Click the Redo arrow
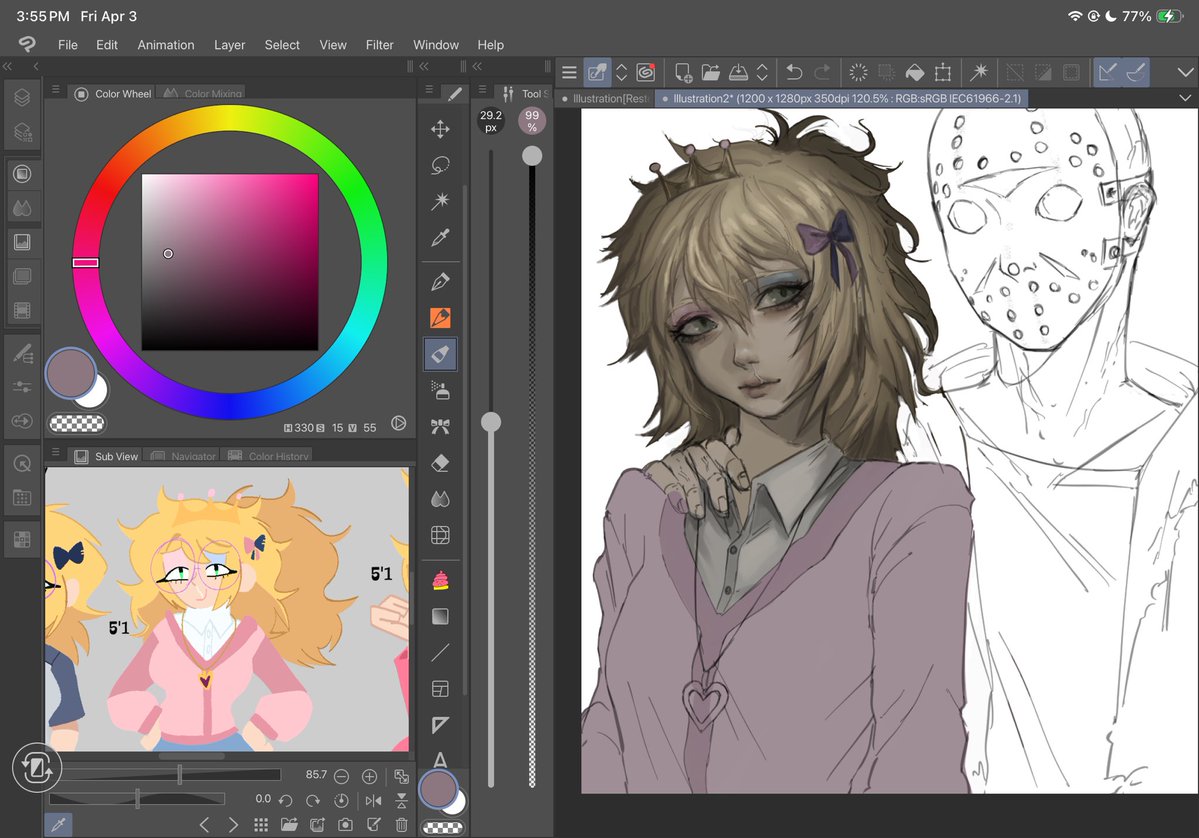Screen dimensions: 1199x838 pos(822,73)
